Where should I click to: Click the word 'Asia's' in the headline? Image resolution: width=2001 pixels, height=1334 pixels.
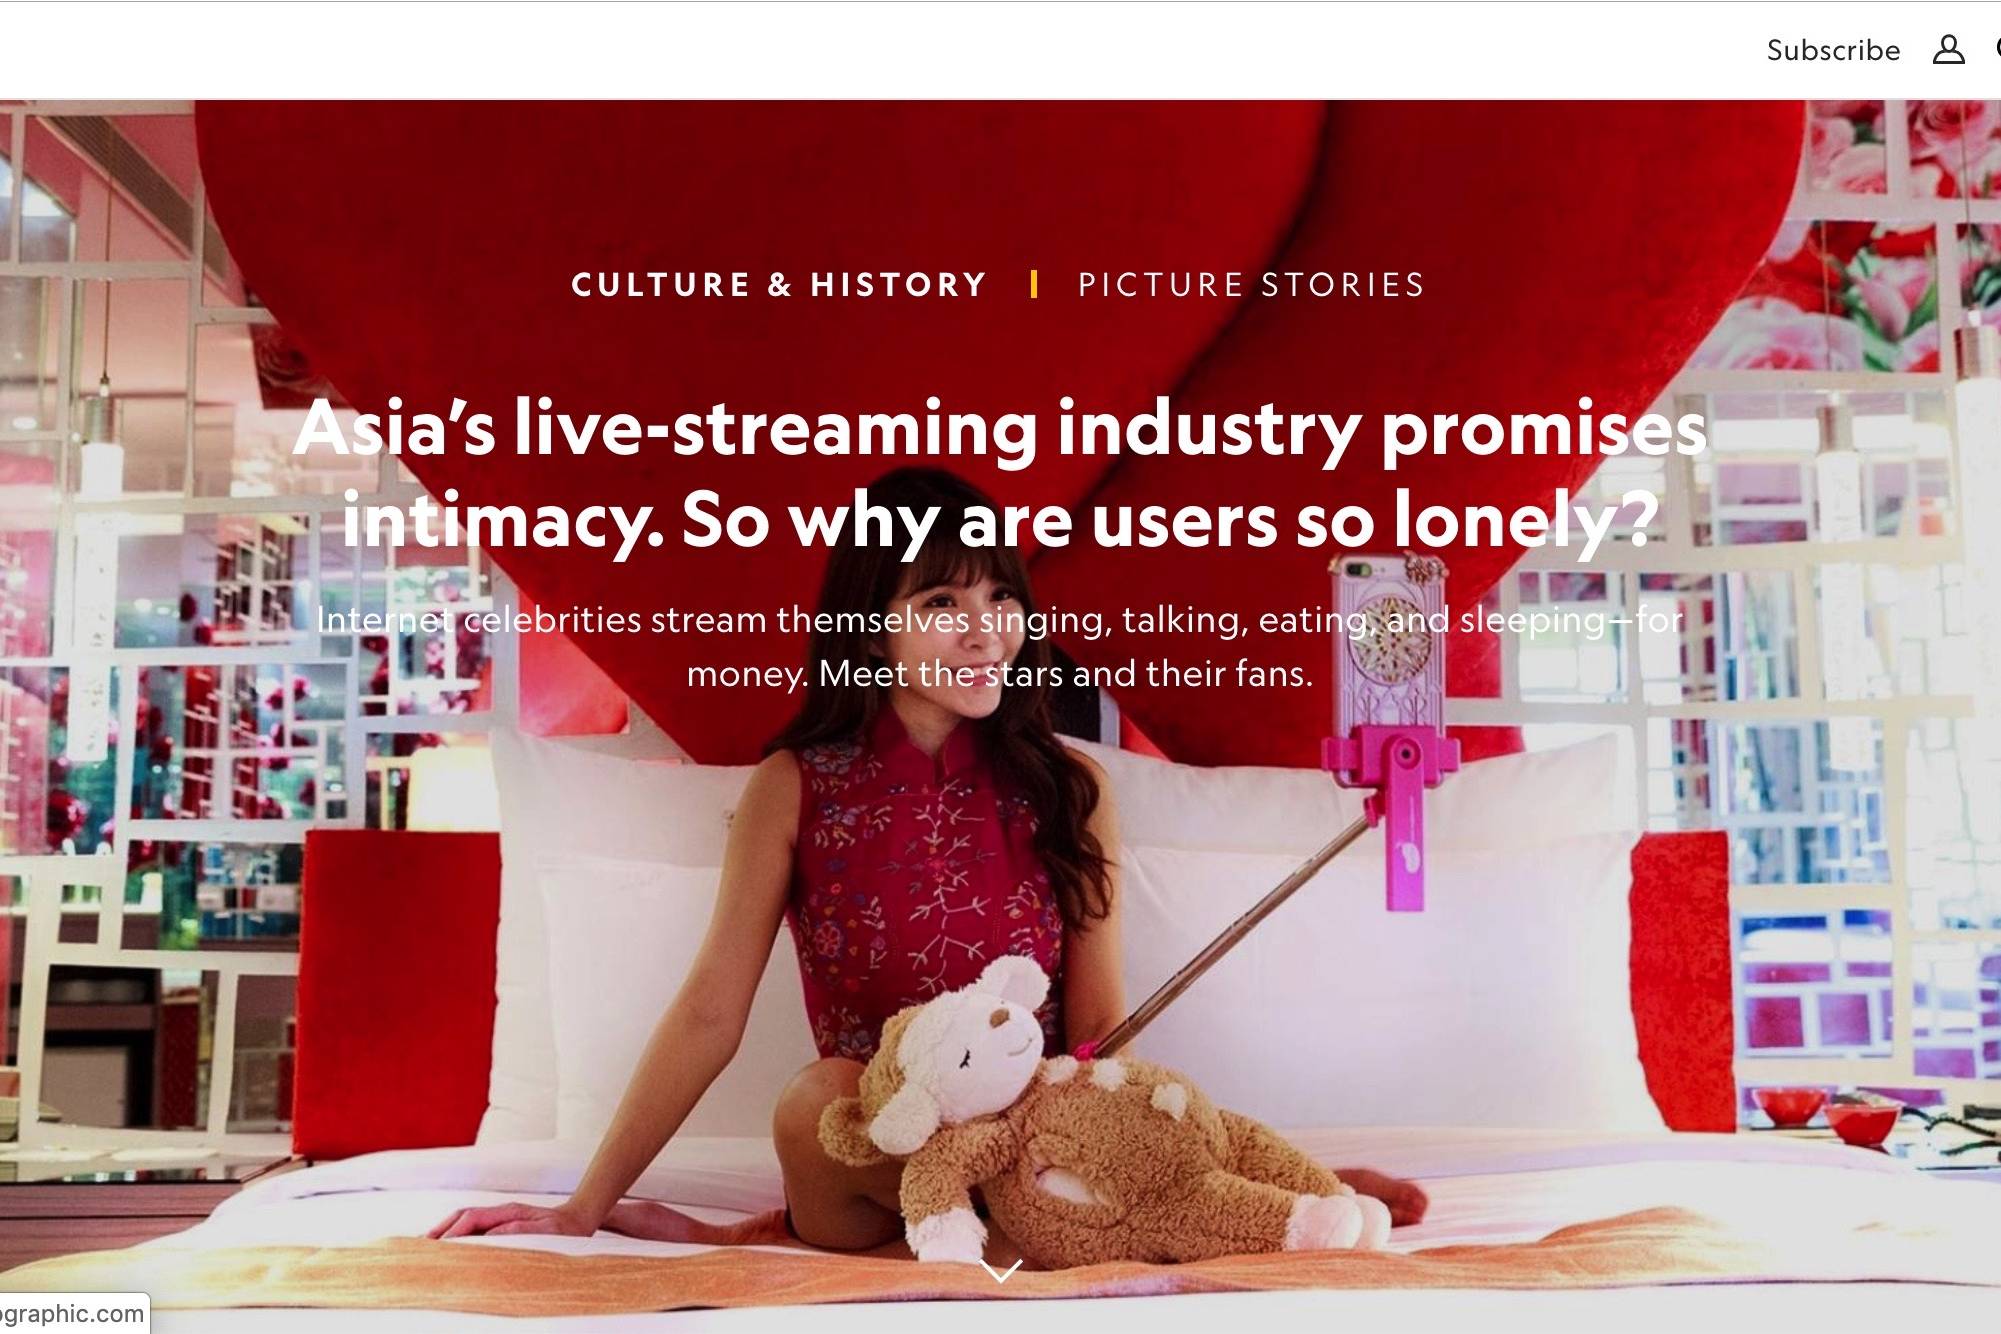click(x=394, y=428)
